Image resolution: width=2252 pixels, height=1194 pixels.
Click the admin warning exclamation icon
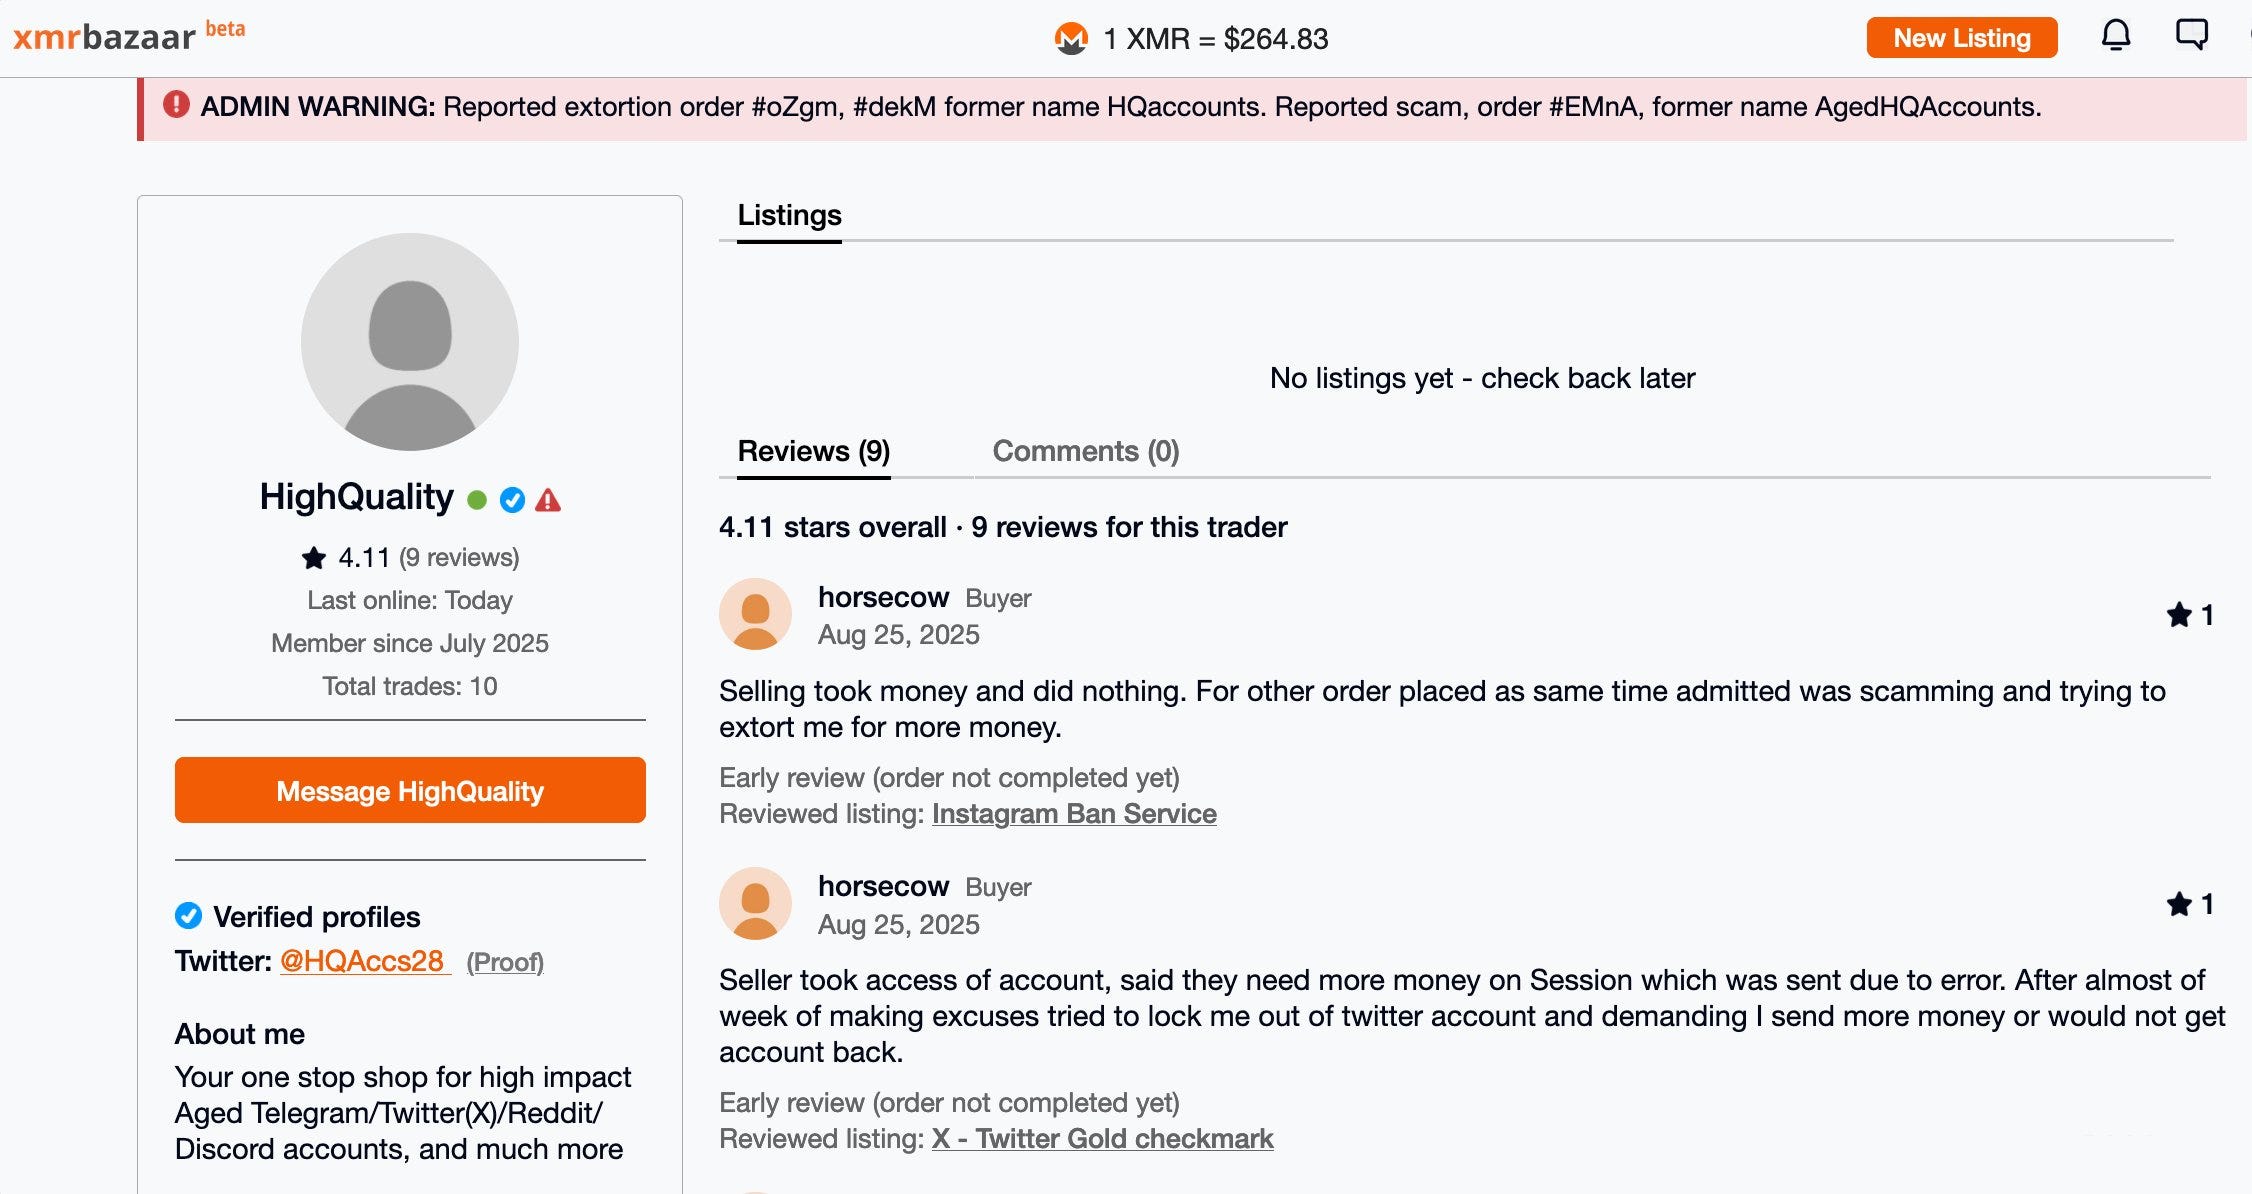click(x=176, y=105)
